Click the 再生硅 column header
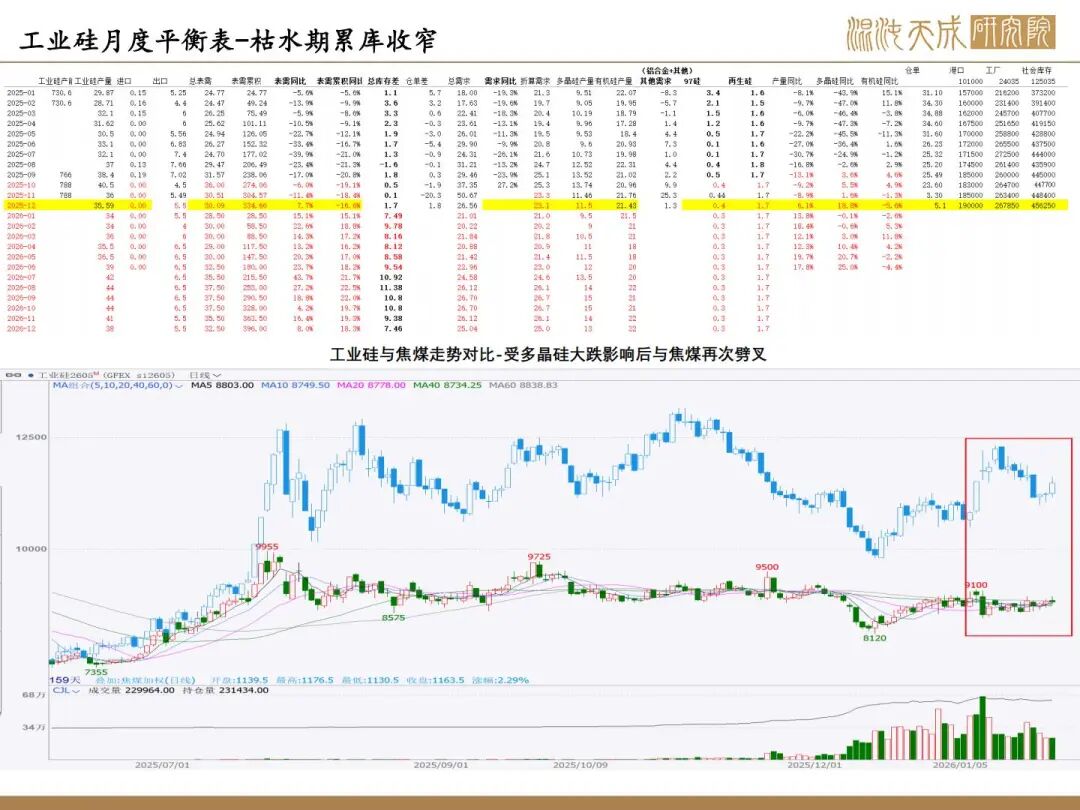Screen dimensions: 1080x810 [740, 81]
